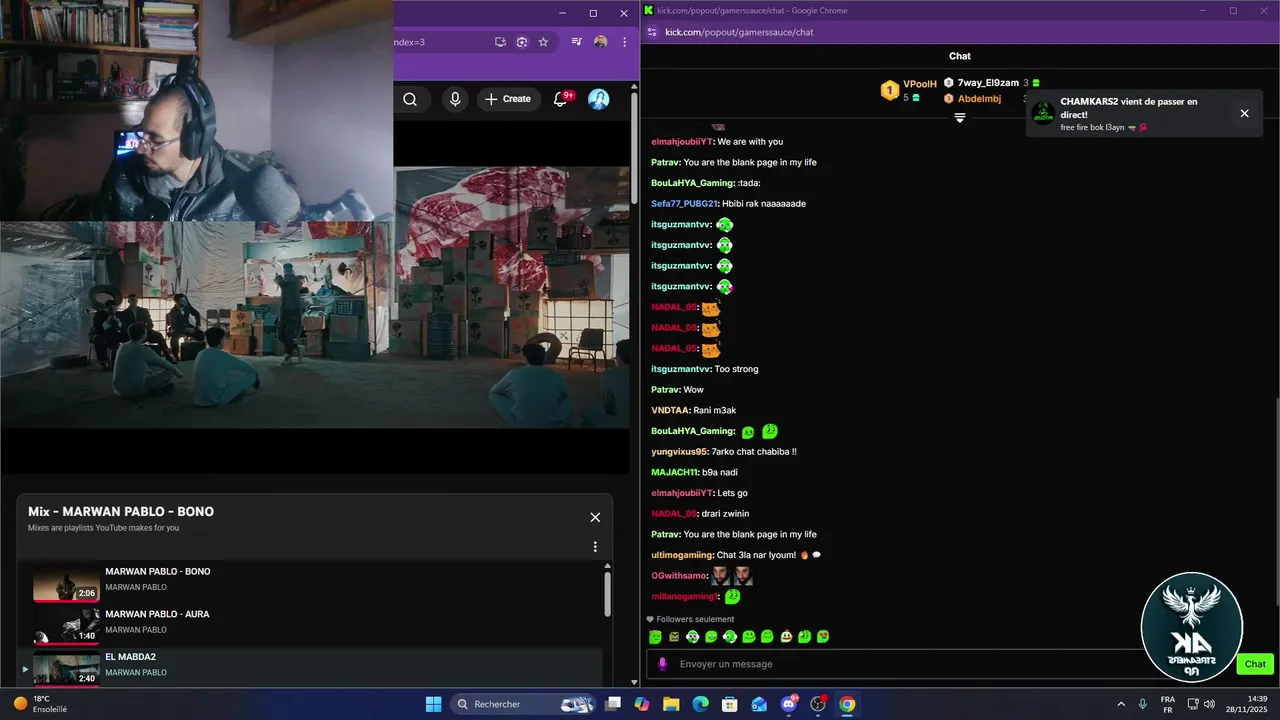This screenshot has width=1280, height=720.
Task: Open Abdelmbj leaderboard entry
Action: click(x=979, y=99)
